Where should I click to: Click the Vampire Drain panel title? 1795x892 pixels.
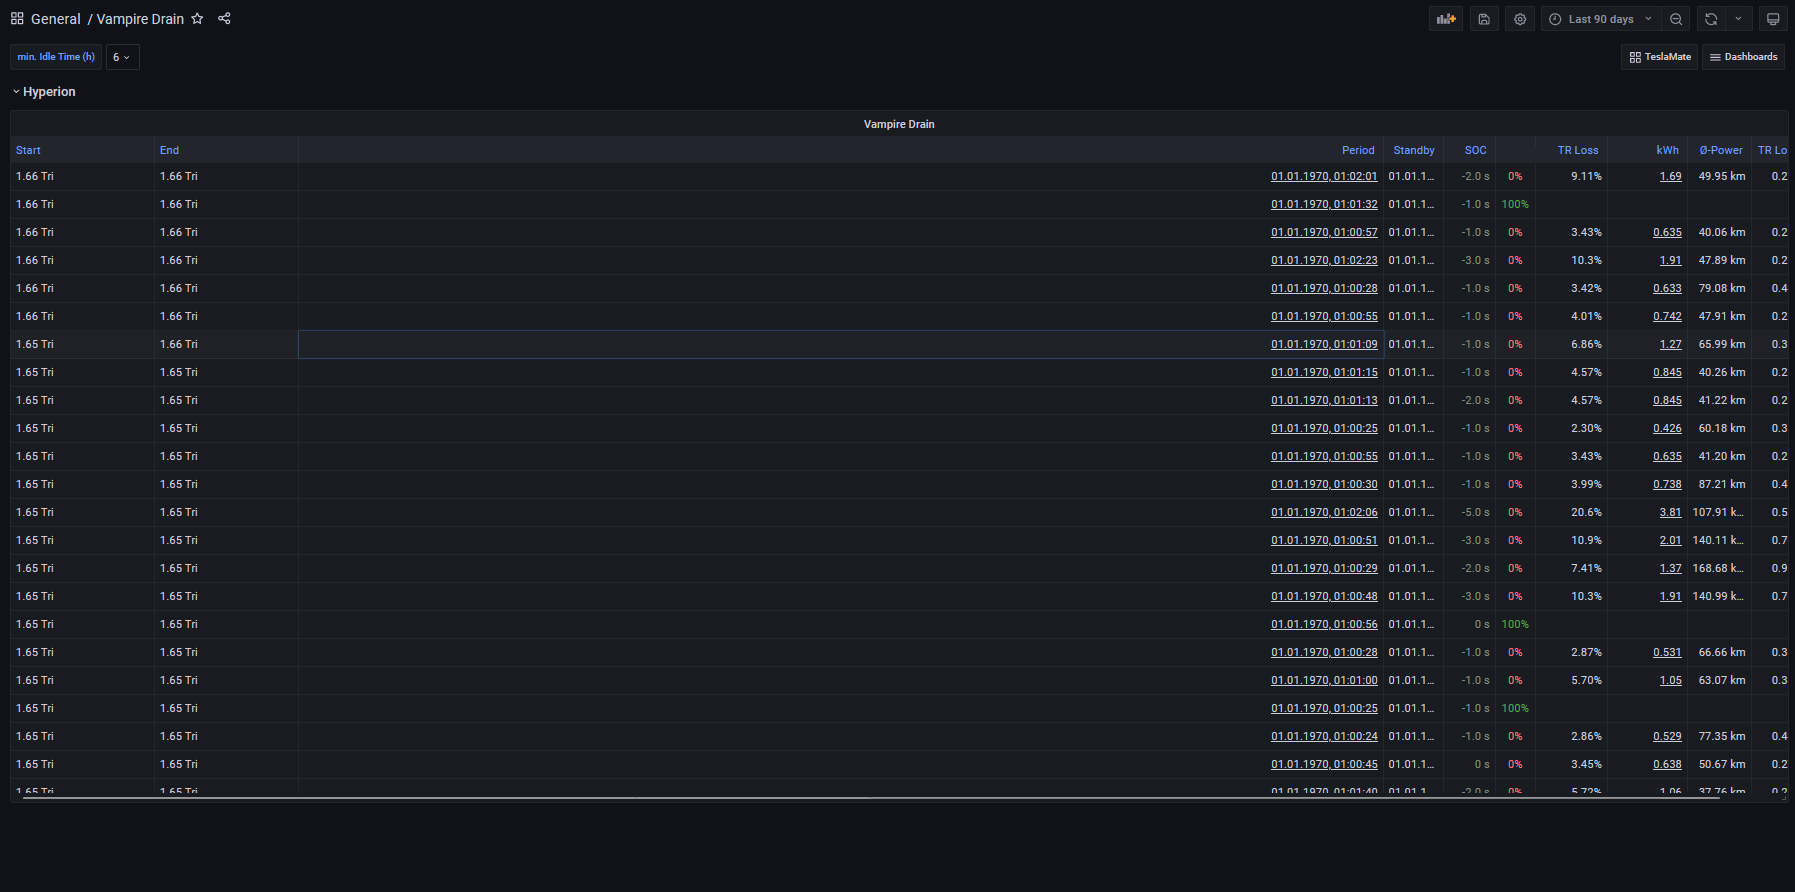point(899,124)
